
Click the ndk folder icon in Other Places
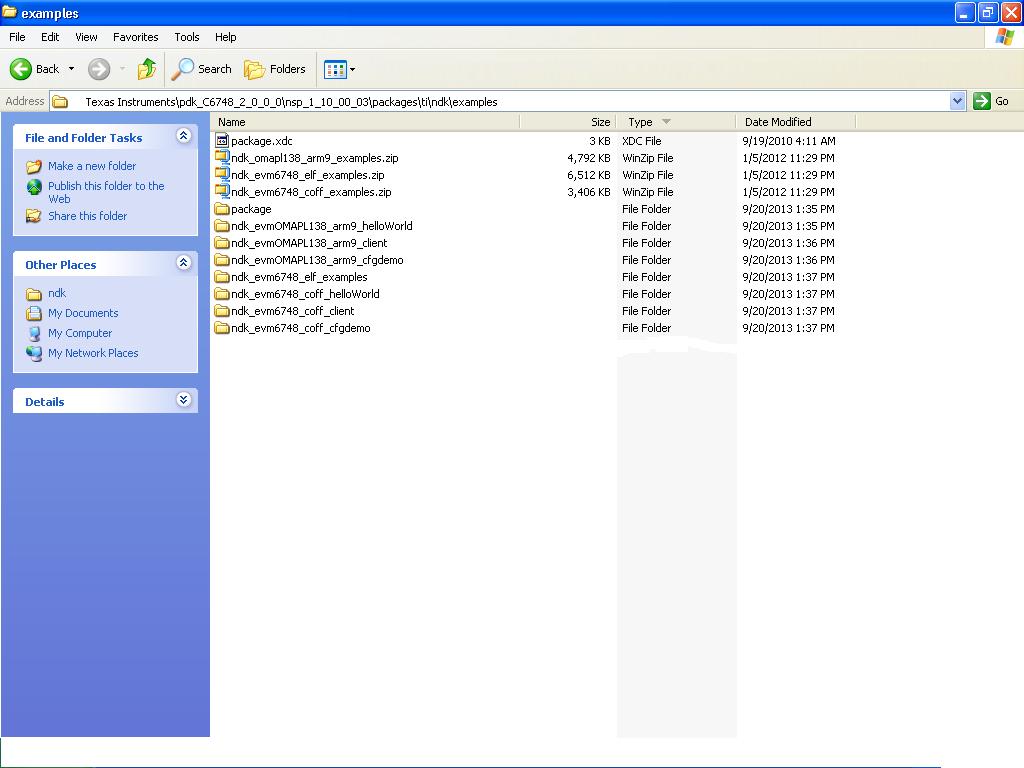[34, 294]
